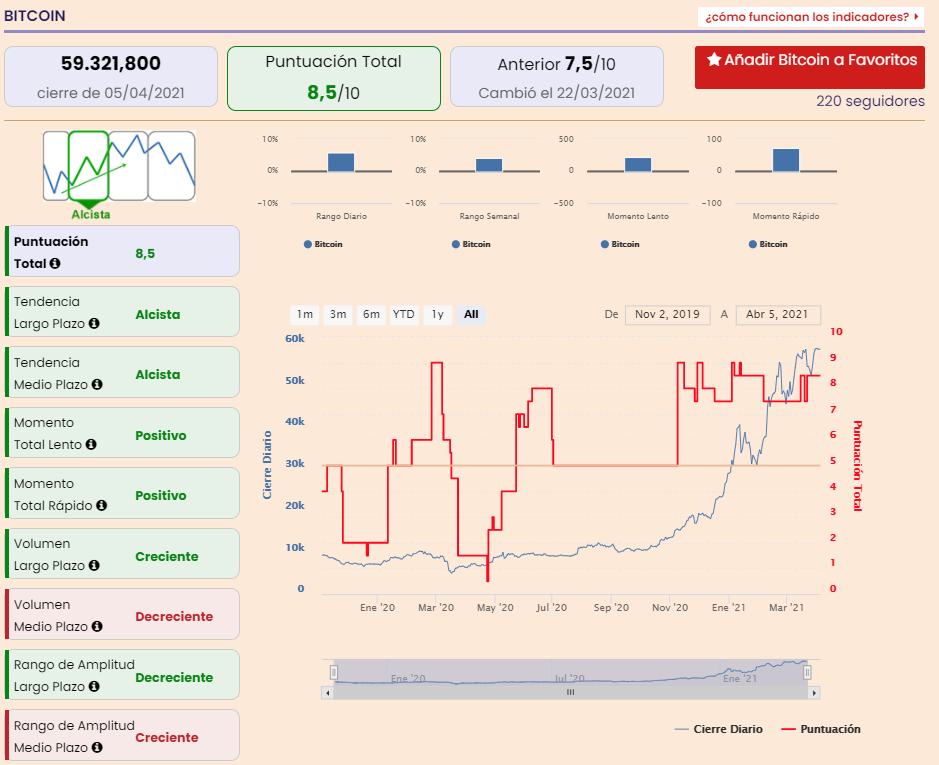Image resolution: width=939 pixels, height=765 pixels.
Task: Click Positivo value of Momento Total Lento
Action: pyautogui.click(x=160, y=436)
